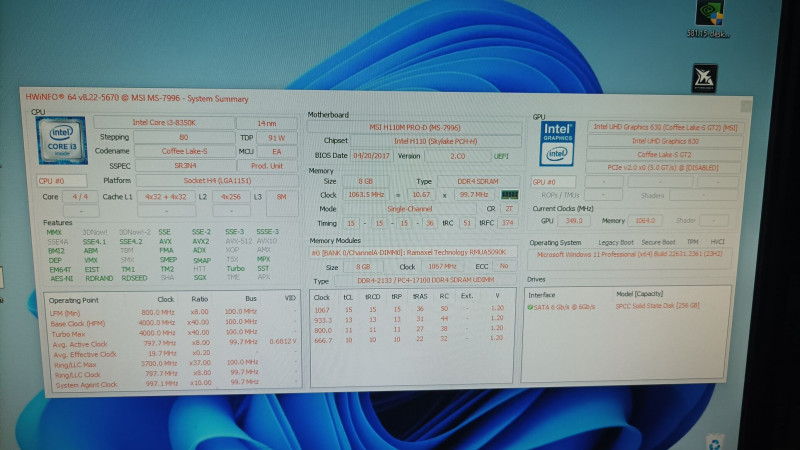Image resolution: width=800 pixels, height=450 pixels.
Task: Click the Legacy Boot indicator
Action: pyautogui.click(x=616, y=242)
